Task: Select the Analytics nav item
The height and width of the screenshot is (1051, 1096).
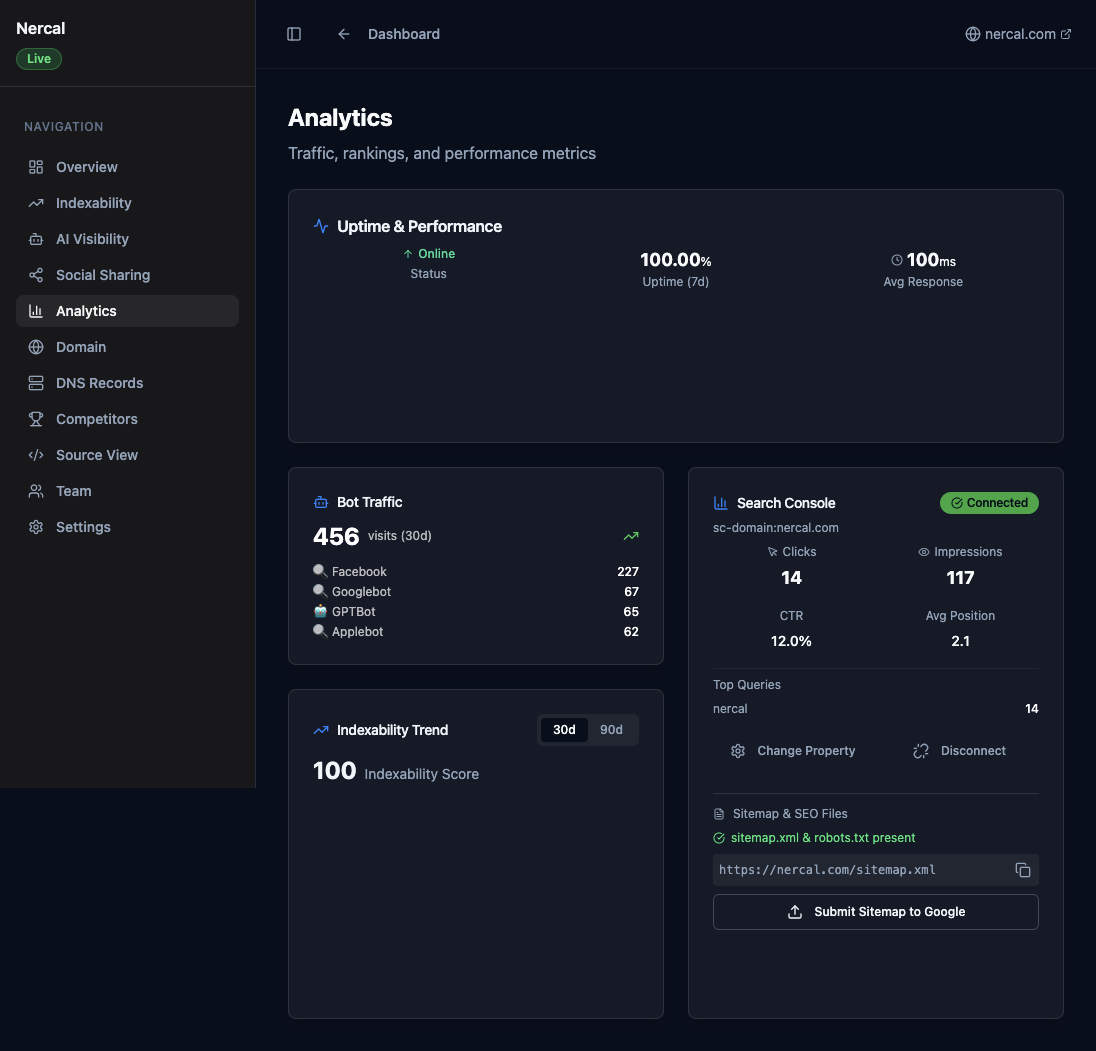Action: 127,311
